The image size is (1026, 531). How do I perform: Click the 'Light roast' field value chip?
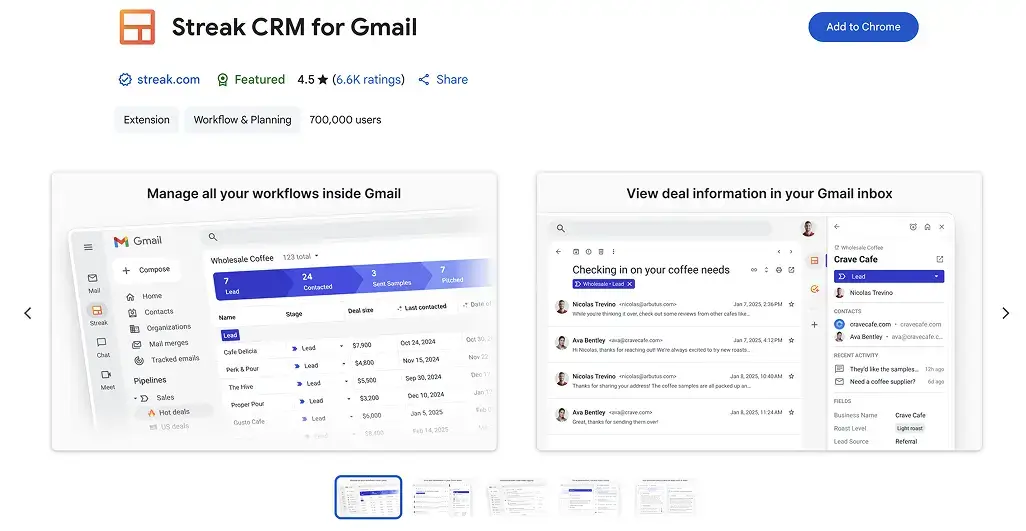(x=910, y=428)
